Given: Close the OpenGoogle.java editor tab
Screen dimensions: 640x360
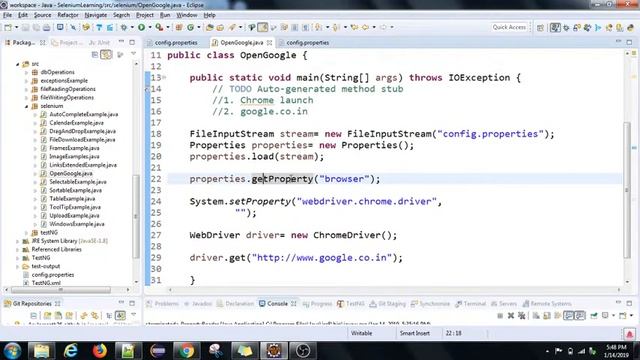Looking at the screenshot, I should click(269, 42).
